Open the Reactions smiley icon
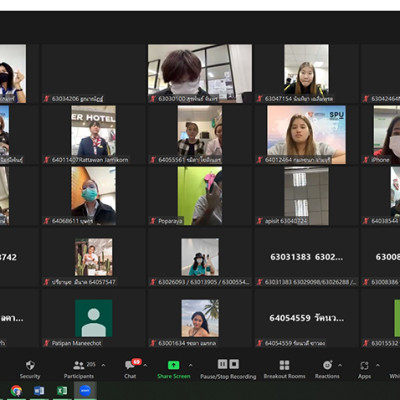The image size is (400, 400). [328, 365]
